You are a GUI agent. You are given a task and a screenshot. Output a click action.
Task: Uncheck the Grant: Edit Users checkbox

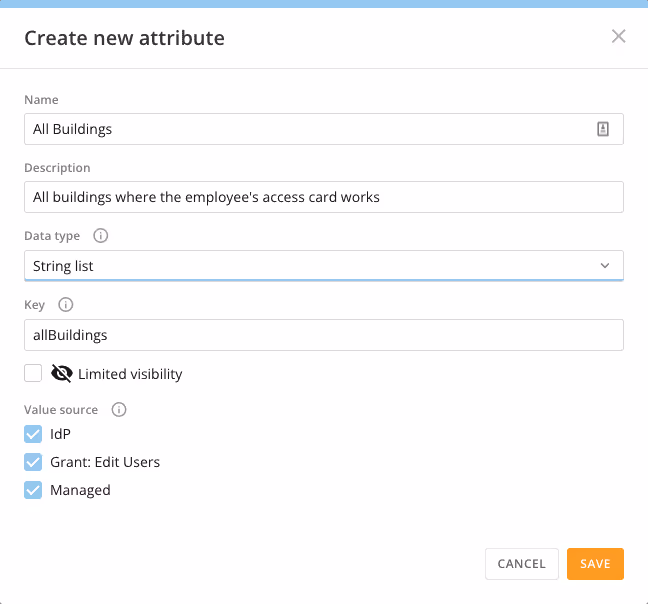click(x=33, y=462)
